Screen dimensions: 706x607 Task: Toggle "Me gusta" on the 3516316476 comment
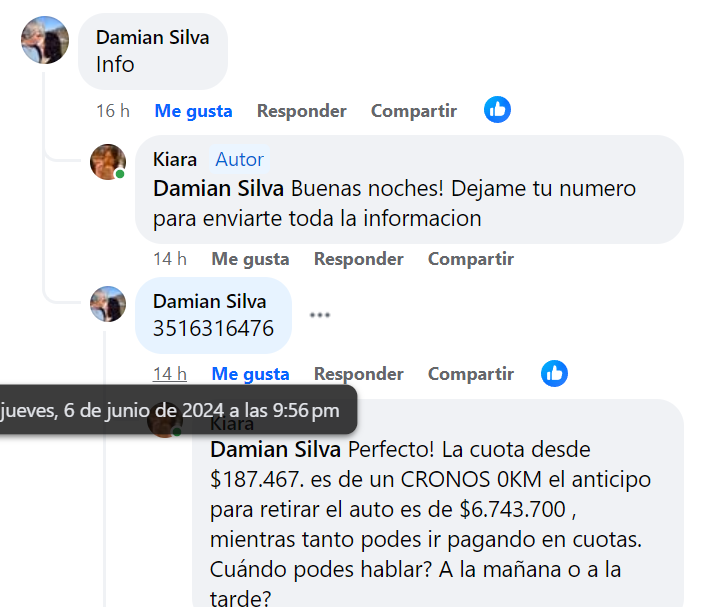[x=250, y=374]
